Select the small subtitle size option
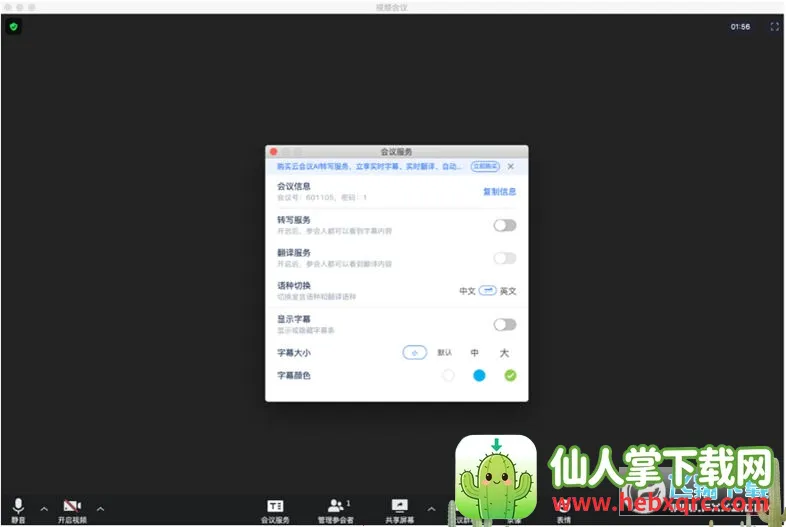The height and width of the screenshot is (527, 786). 415,352
